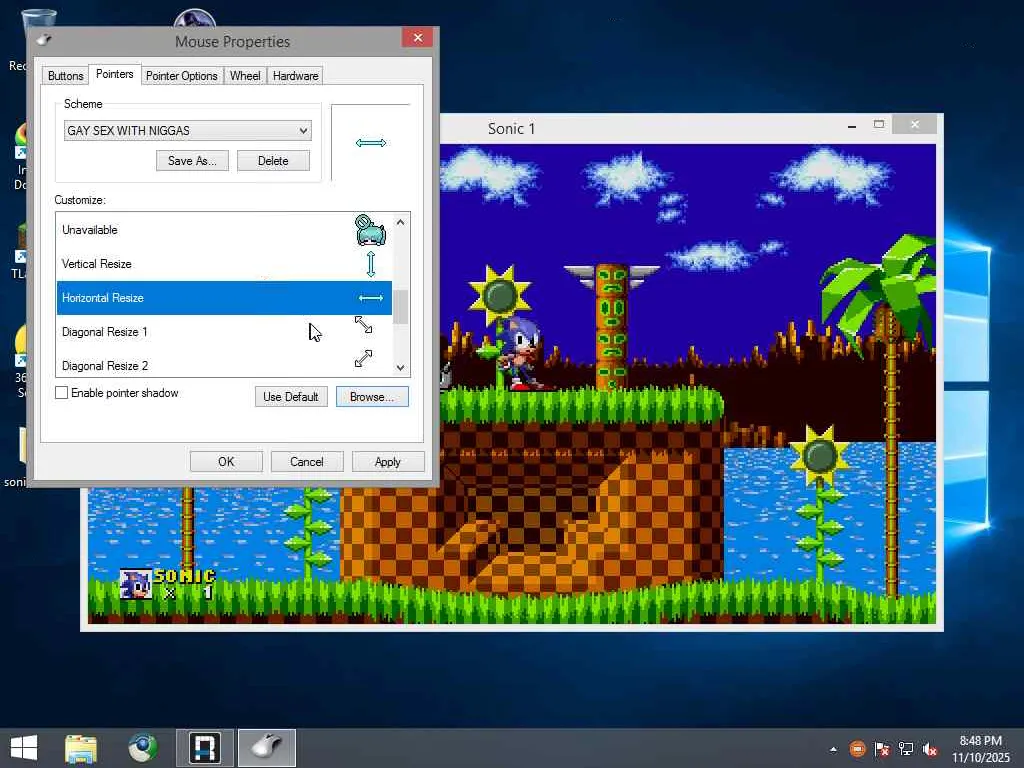Click the Customize list scrollbar thumb

[x=400, y=307]
